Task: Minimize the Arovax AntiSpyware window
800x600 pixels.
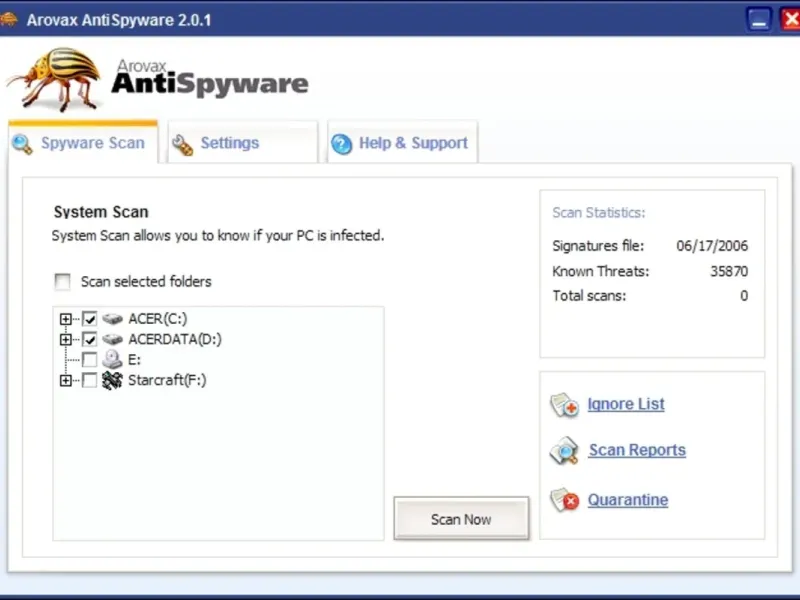Action: pos(759,20)
